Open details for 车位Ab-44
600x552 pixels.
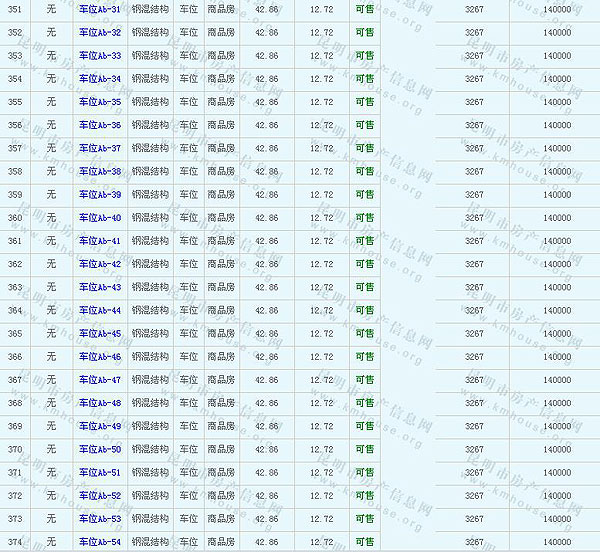pyautogui.click(x=100, y=311)
